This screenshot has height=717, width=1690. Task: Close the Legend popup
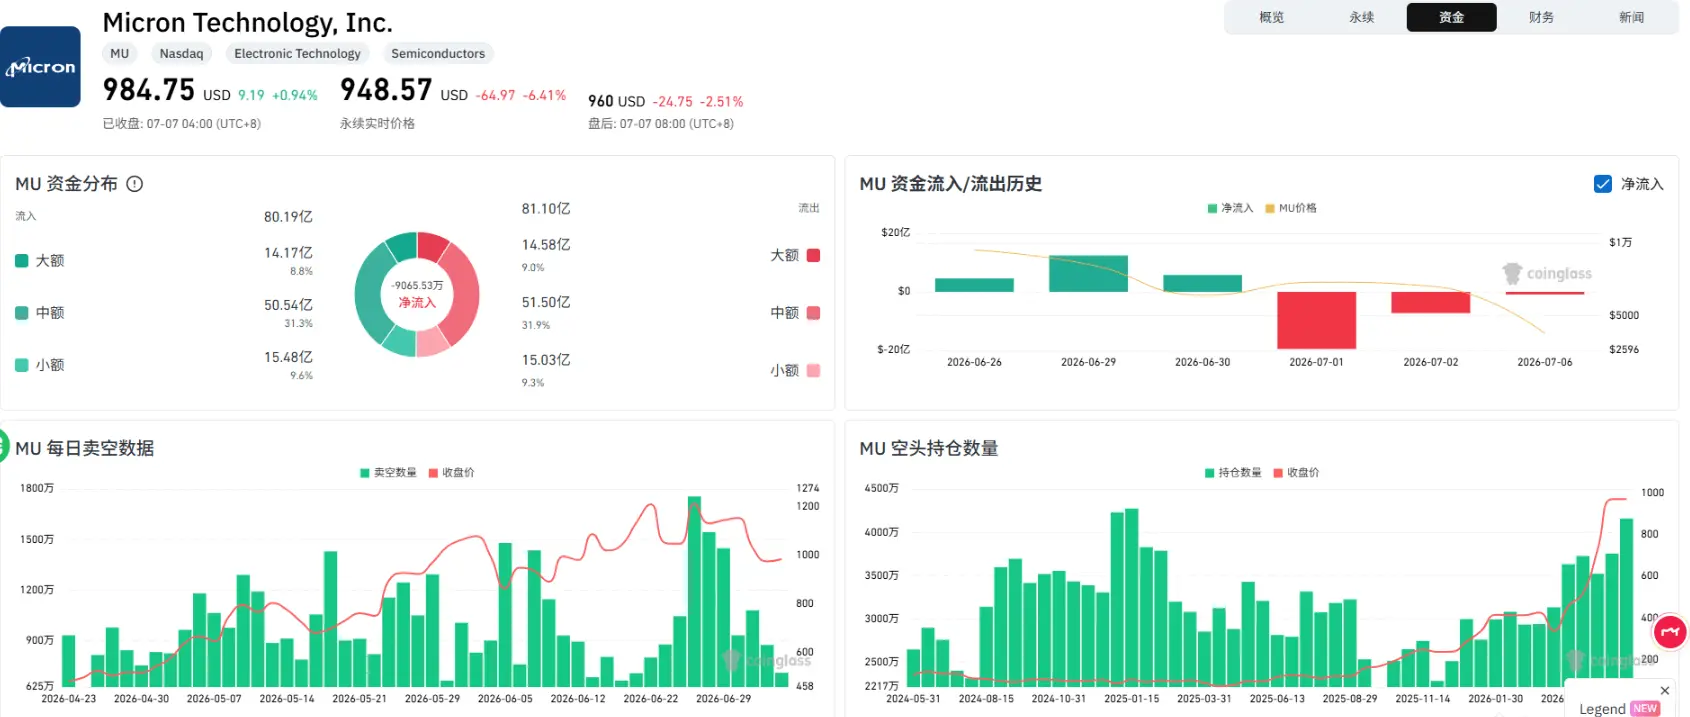1665,690
